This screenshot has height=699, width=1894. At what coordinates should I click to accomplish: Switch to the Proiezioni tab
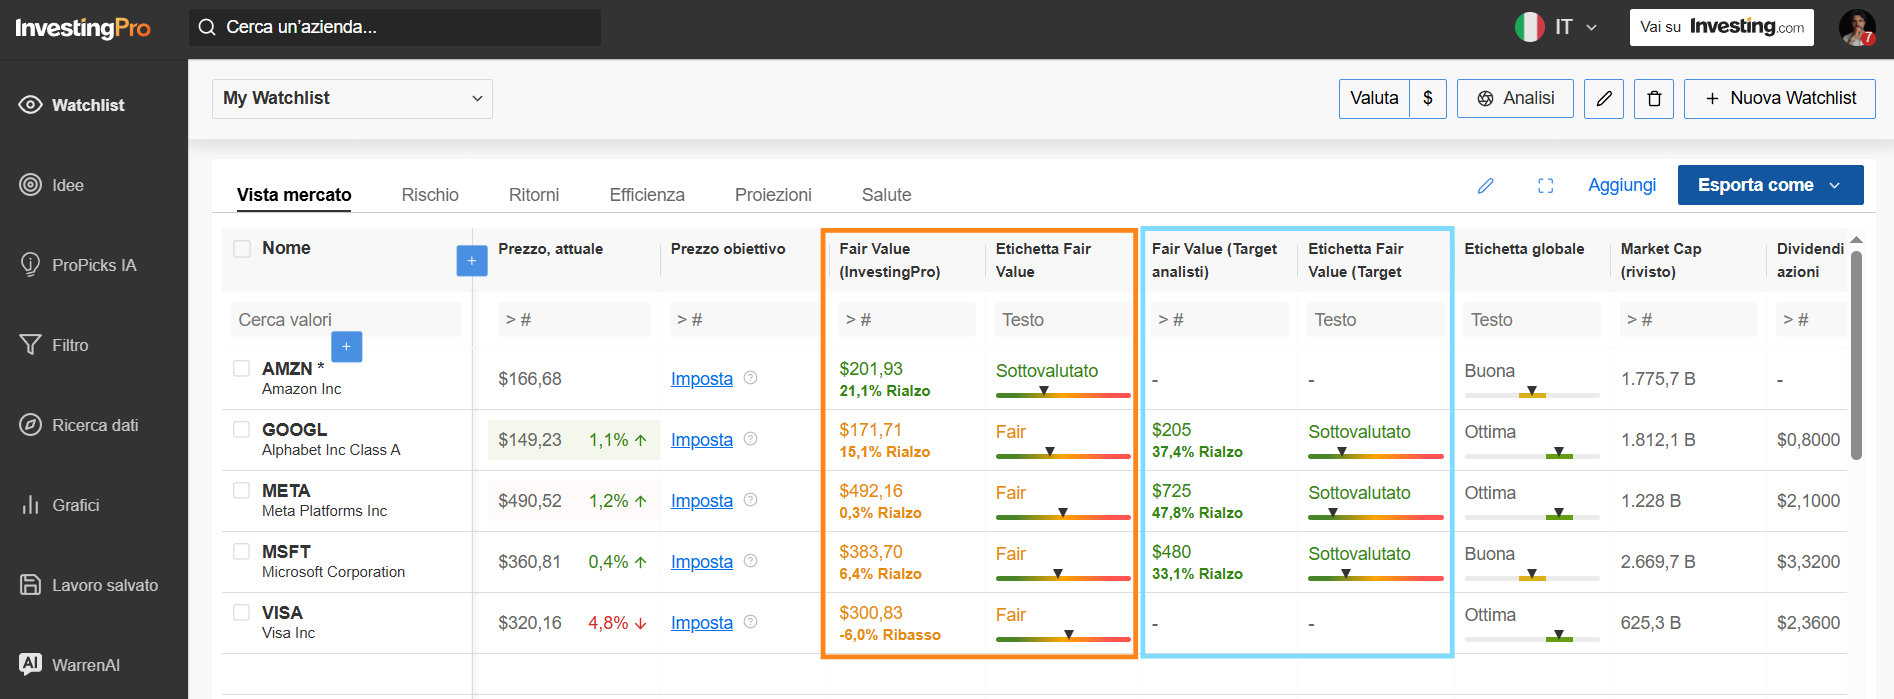773,195
